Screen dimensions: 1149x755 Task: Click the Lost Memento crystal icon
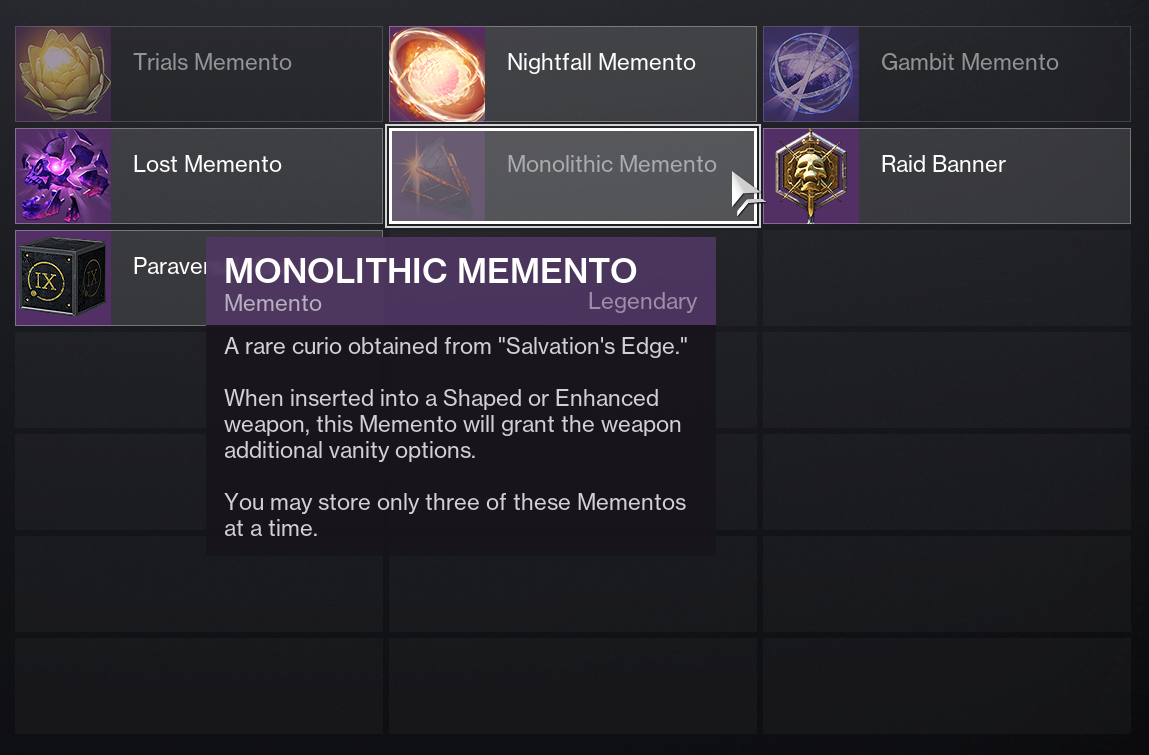62,175
